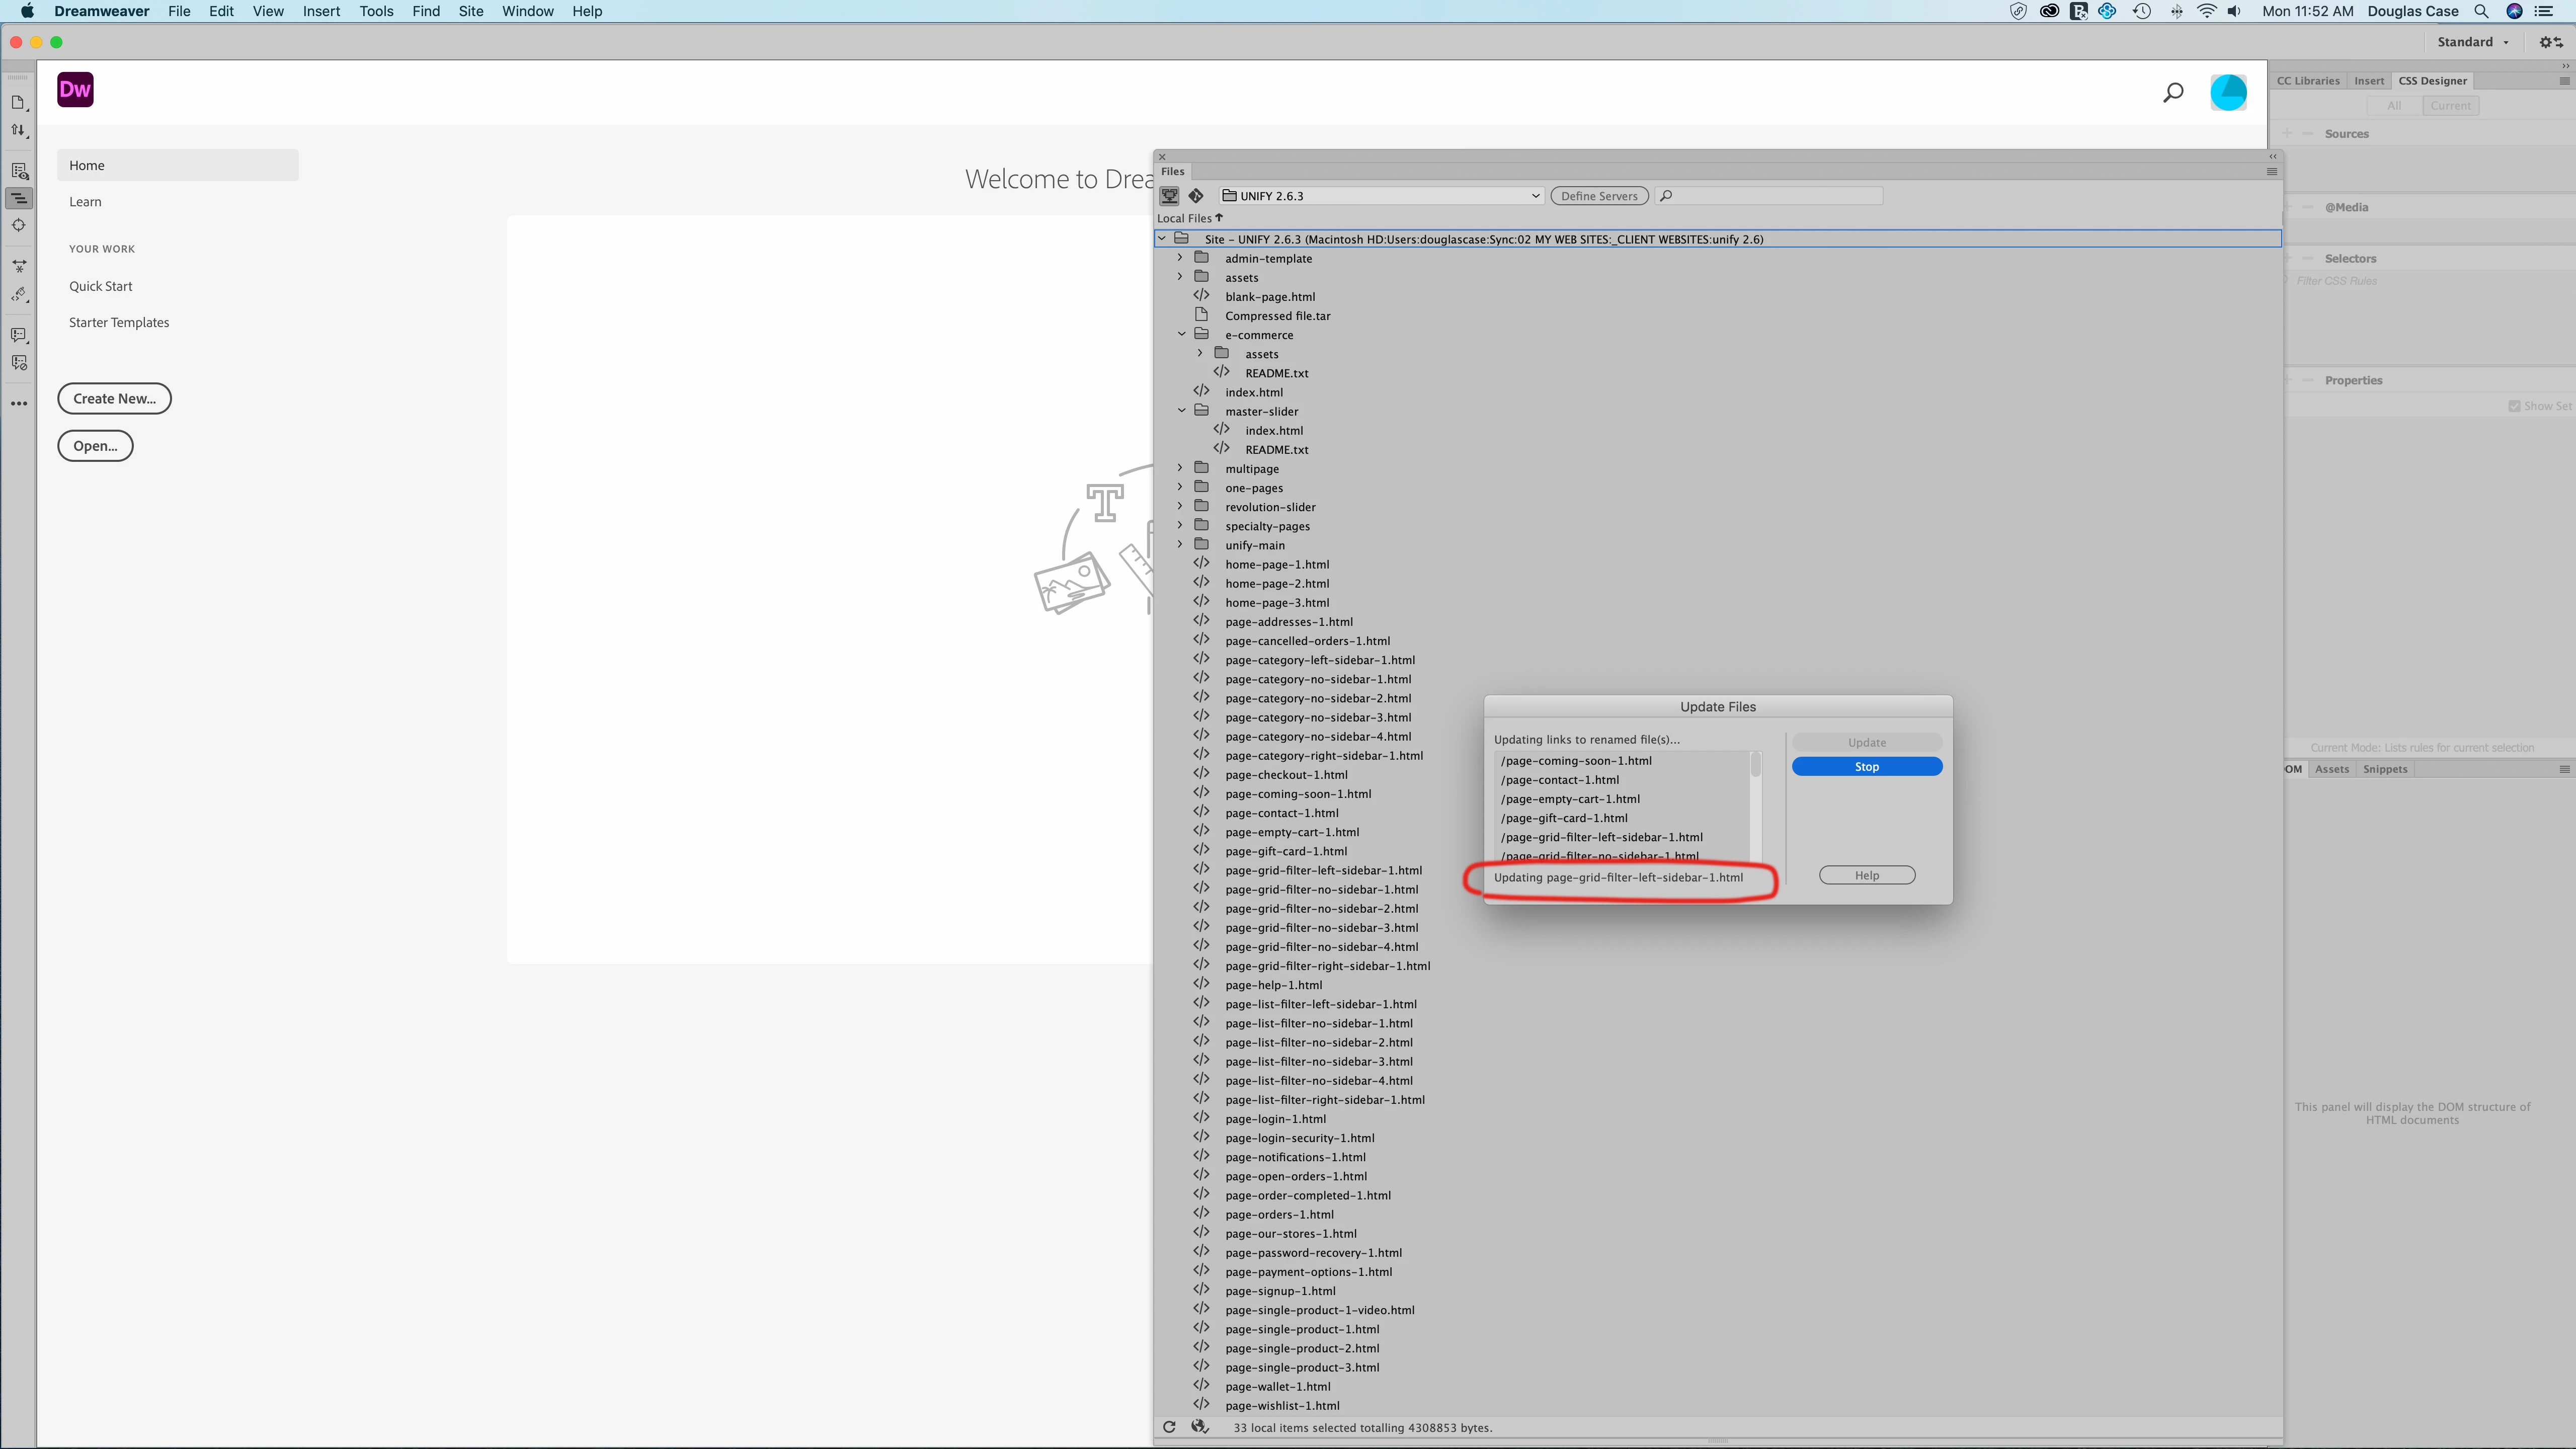The image size is (2576, 1449).
Task: Expand the admin-template folder
Action: tap(1180, 258)
